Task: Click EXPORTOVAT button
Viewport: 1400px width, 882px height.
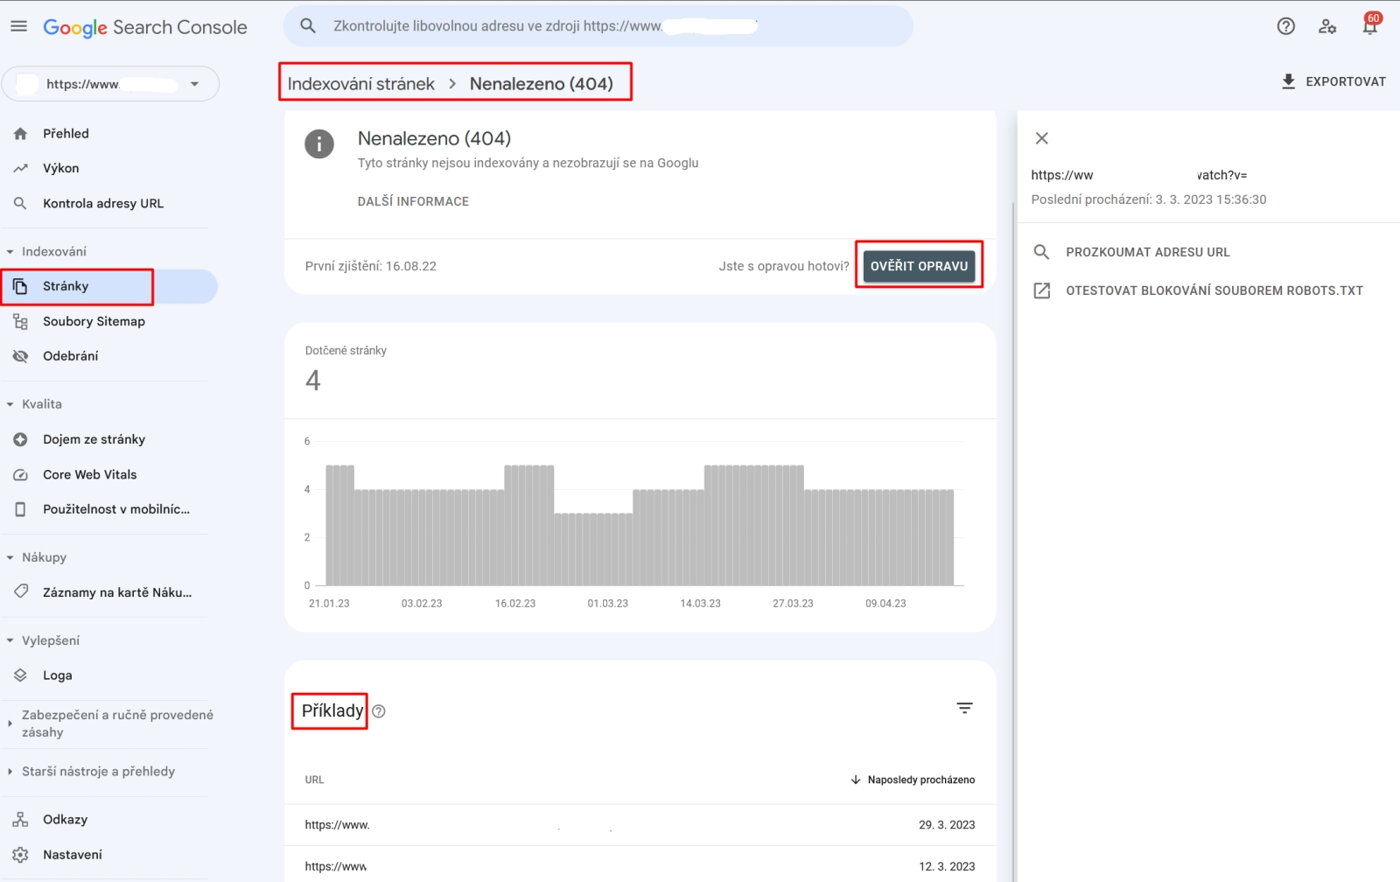Action: click(x=1334, y=81)
